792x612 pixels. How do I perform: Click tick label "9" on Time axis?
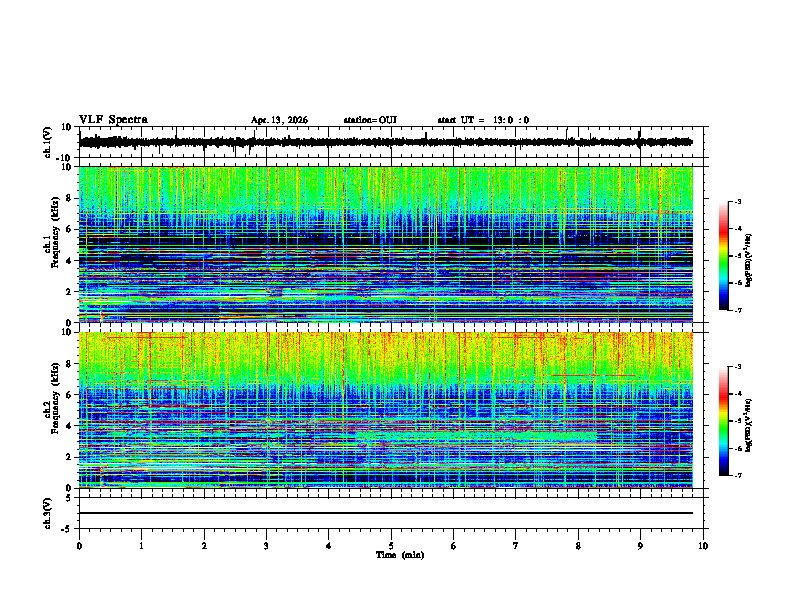click(640, 546)
